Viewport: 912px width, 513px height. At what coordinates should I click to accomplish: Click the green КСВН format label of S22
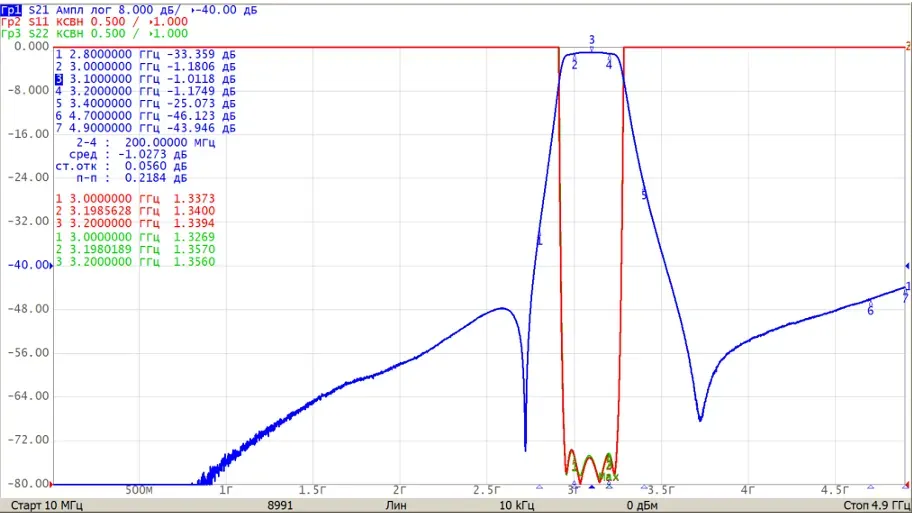[70, 33]
